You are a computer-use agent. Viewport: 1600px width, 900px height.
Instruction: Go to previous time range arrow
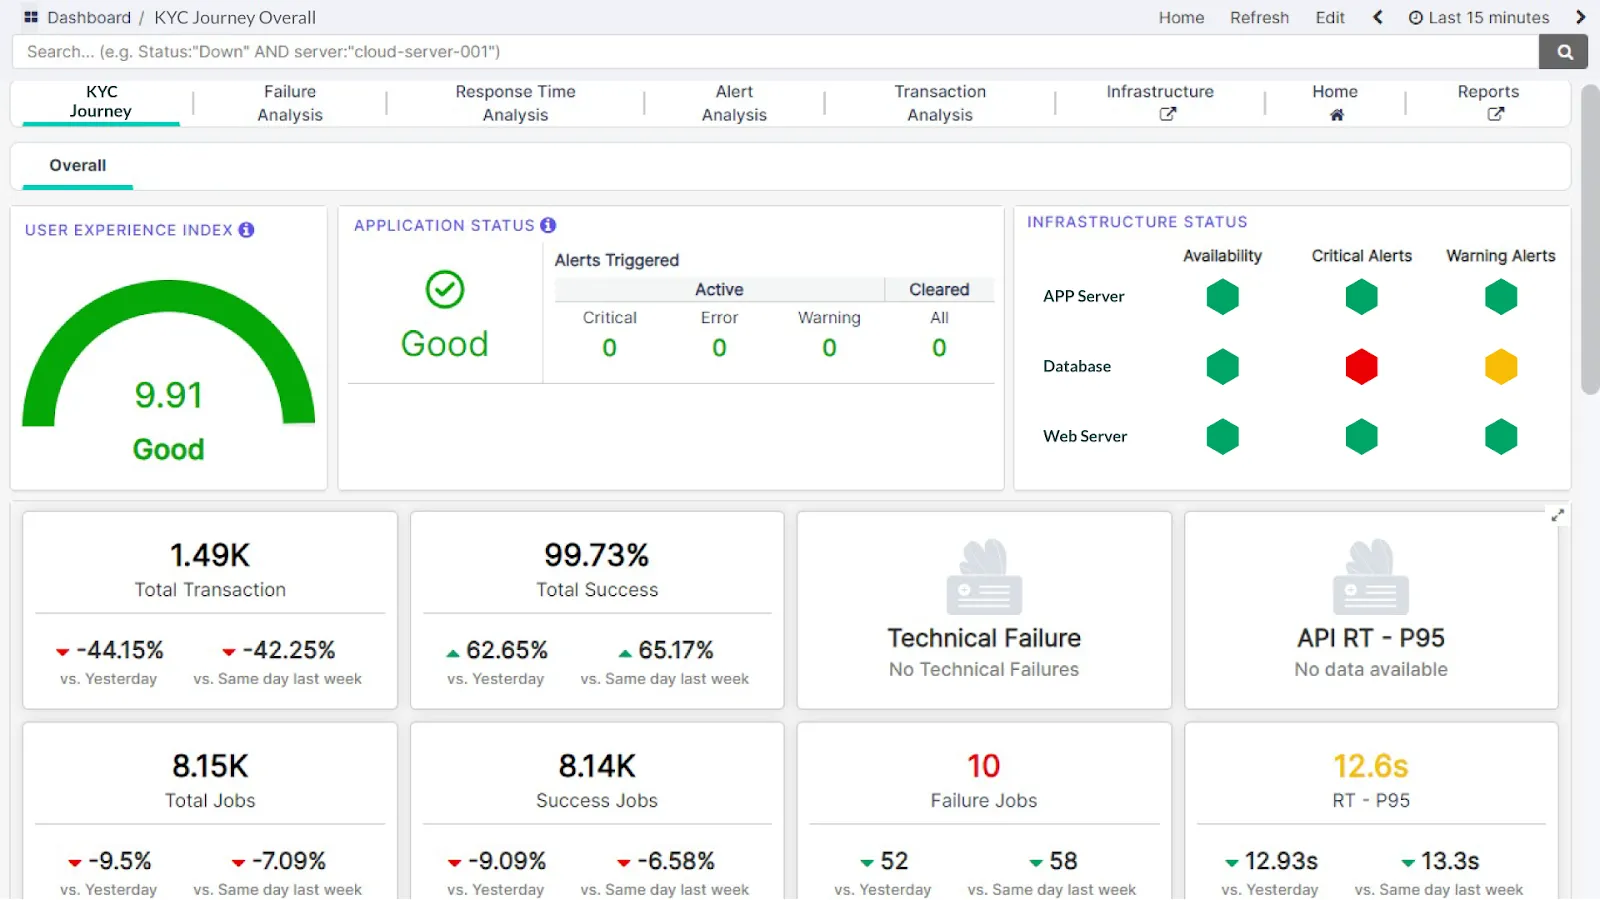[x=1378, y=17]
